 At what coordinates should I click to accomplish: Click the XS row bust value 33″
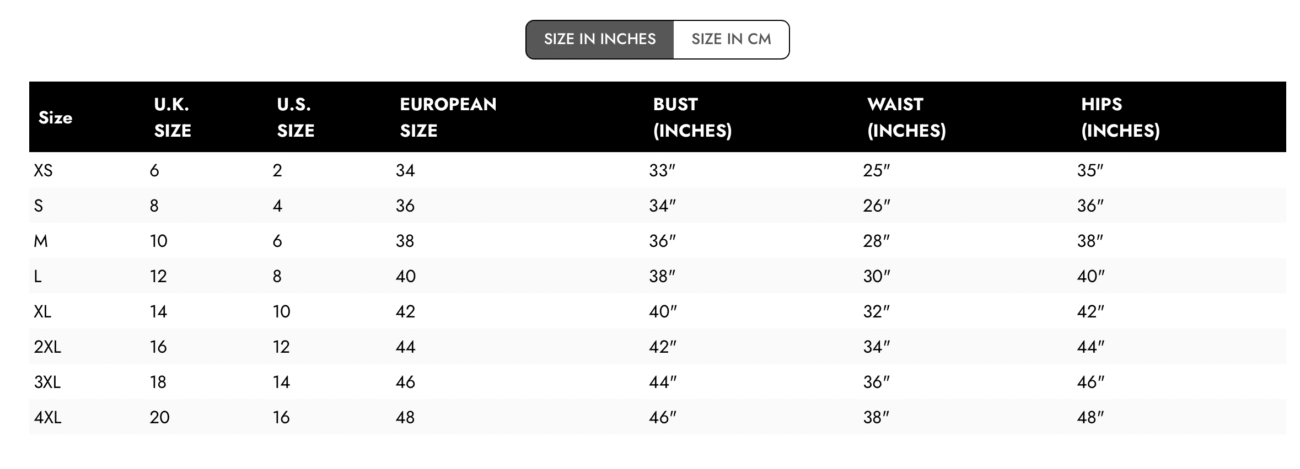tap(663, 171)
